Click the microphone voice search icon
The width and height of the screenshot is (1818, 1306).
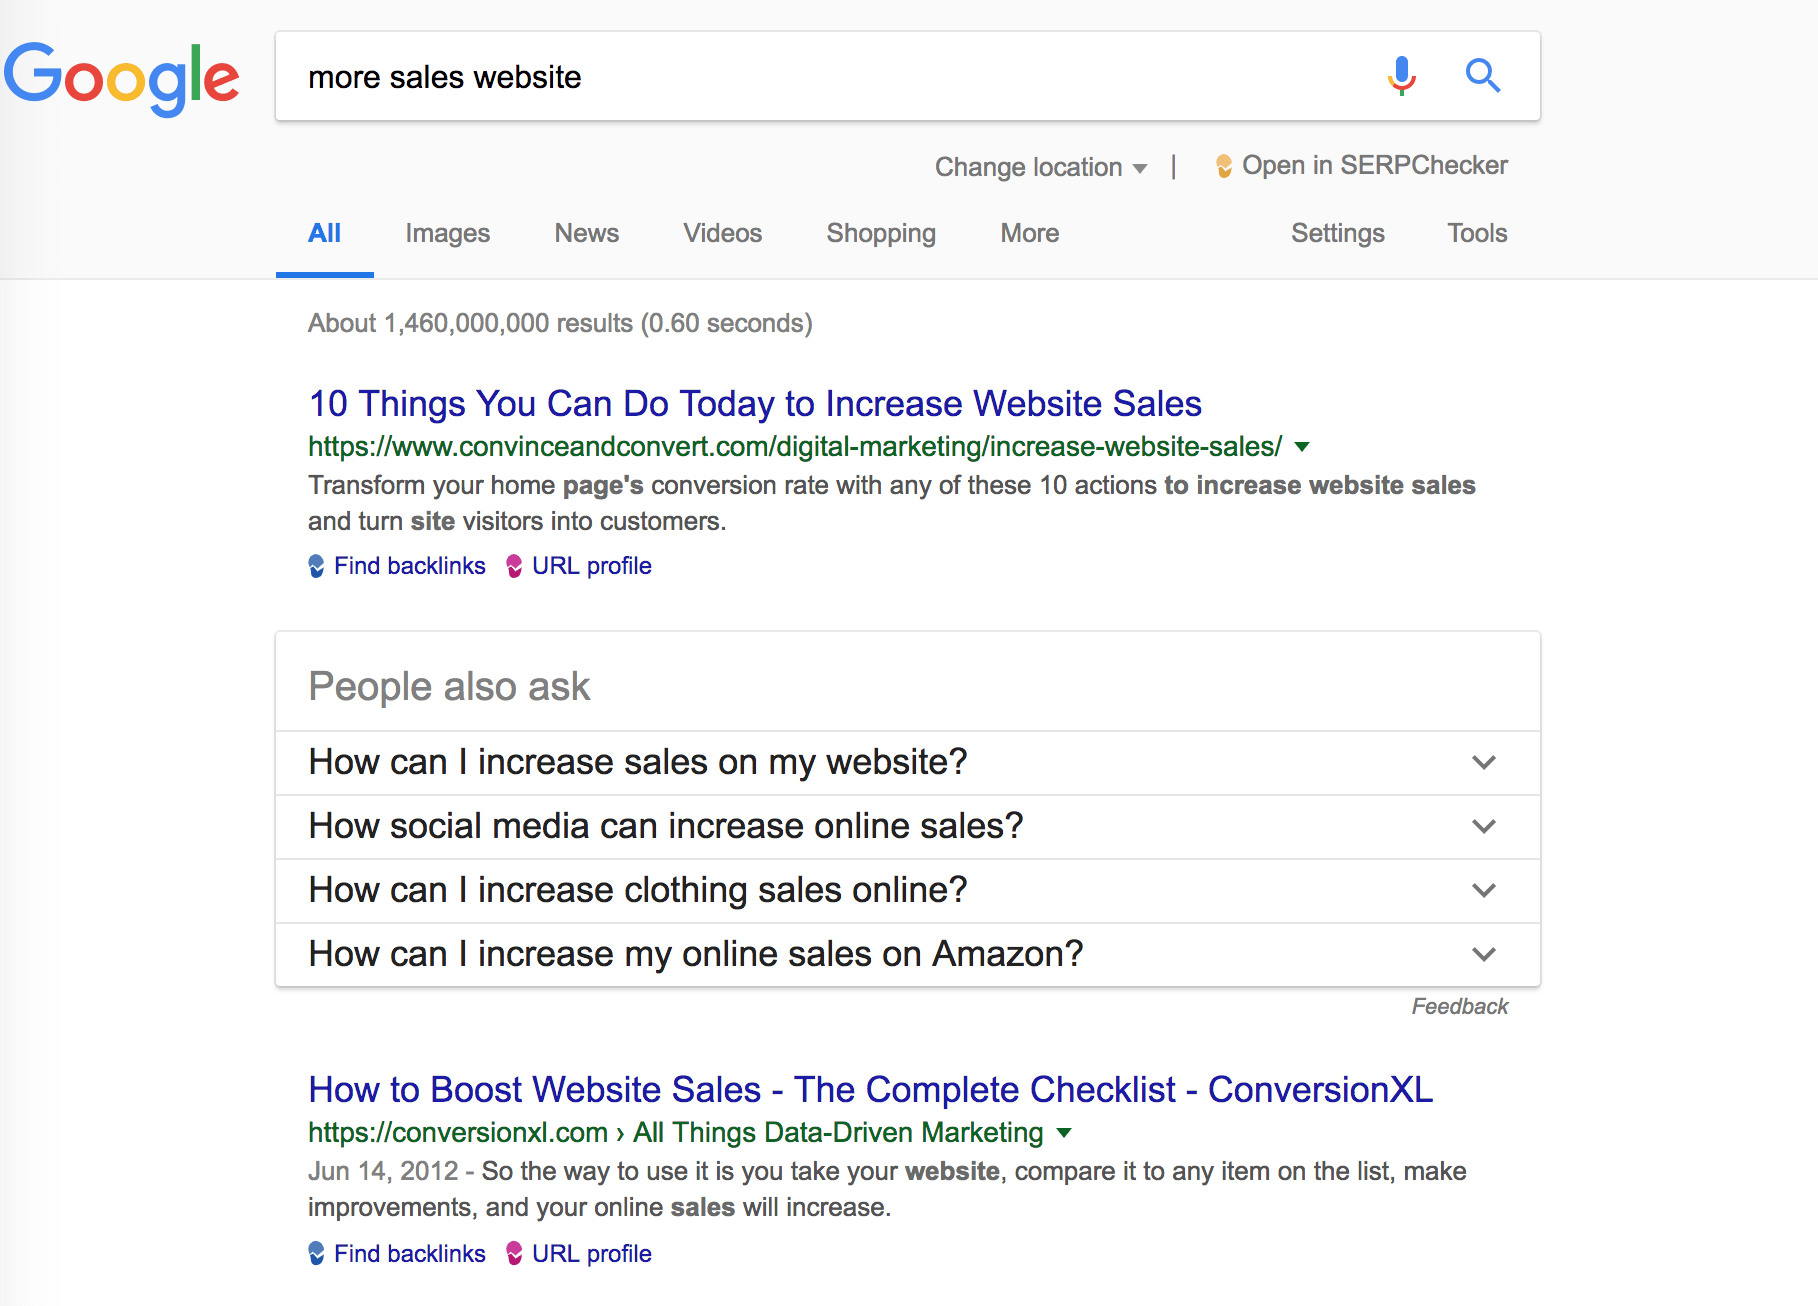point(1402,76)
